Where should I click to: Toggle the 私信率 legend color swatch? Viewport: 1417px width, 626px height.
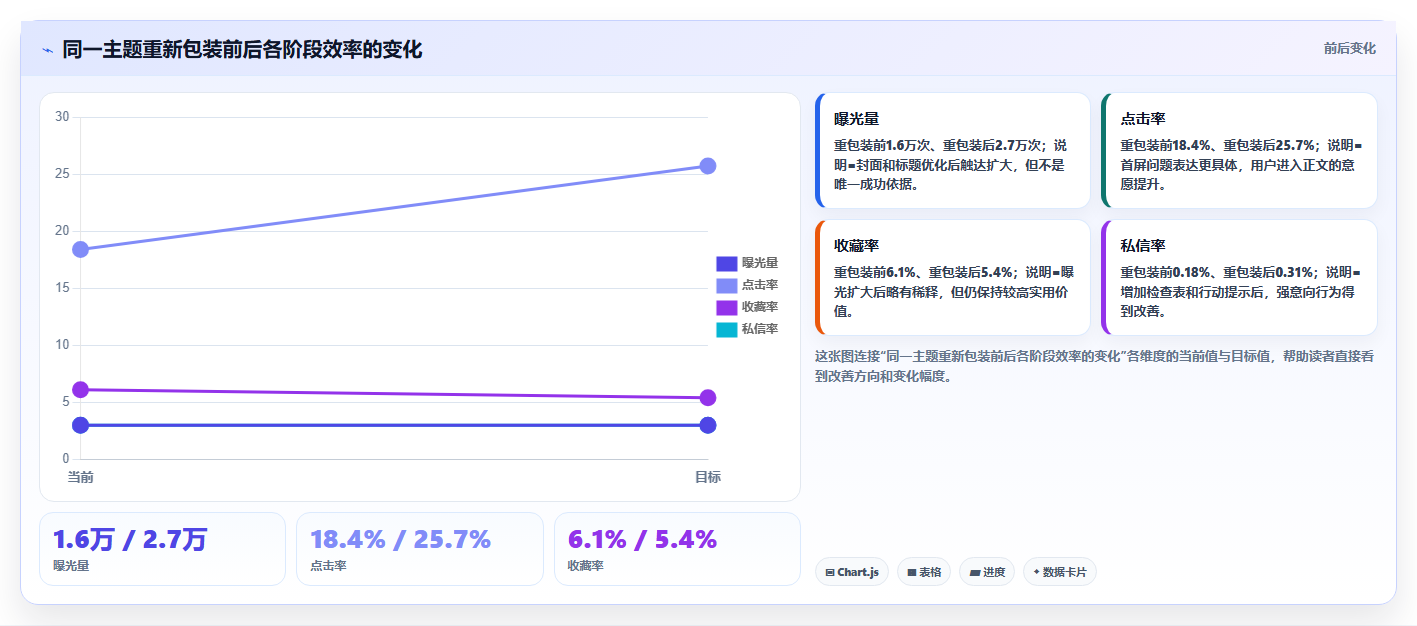[726, 330]
